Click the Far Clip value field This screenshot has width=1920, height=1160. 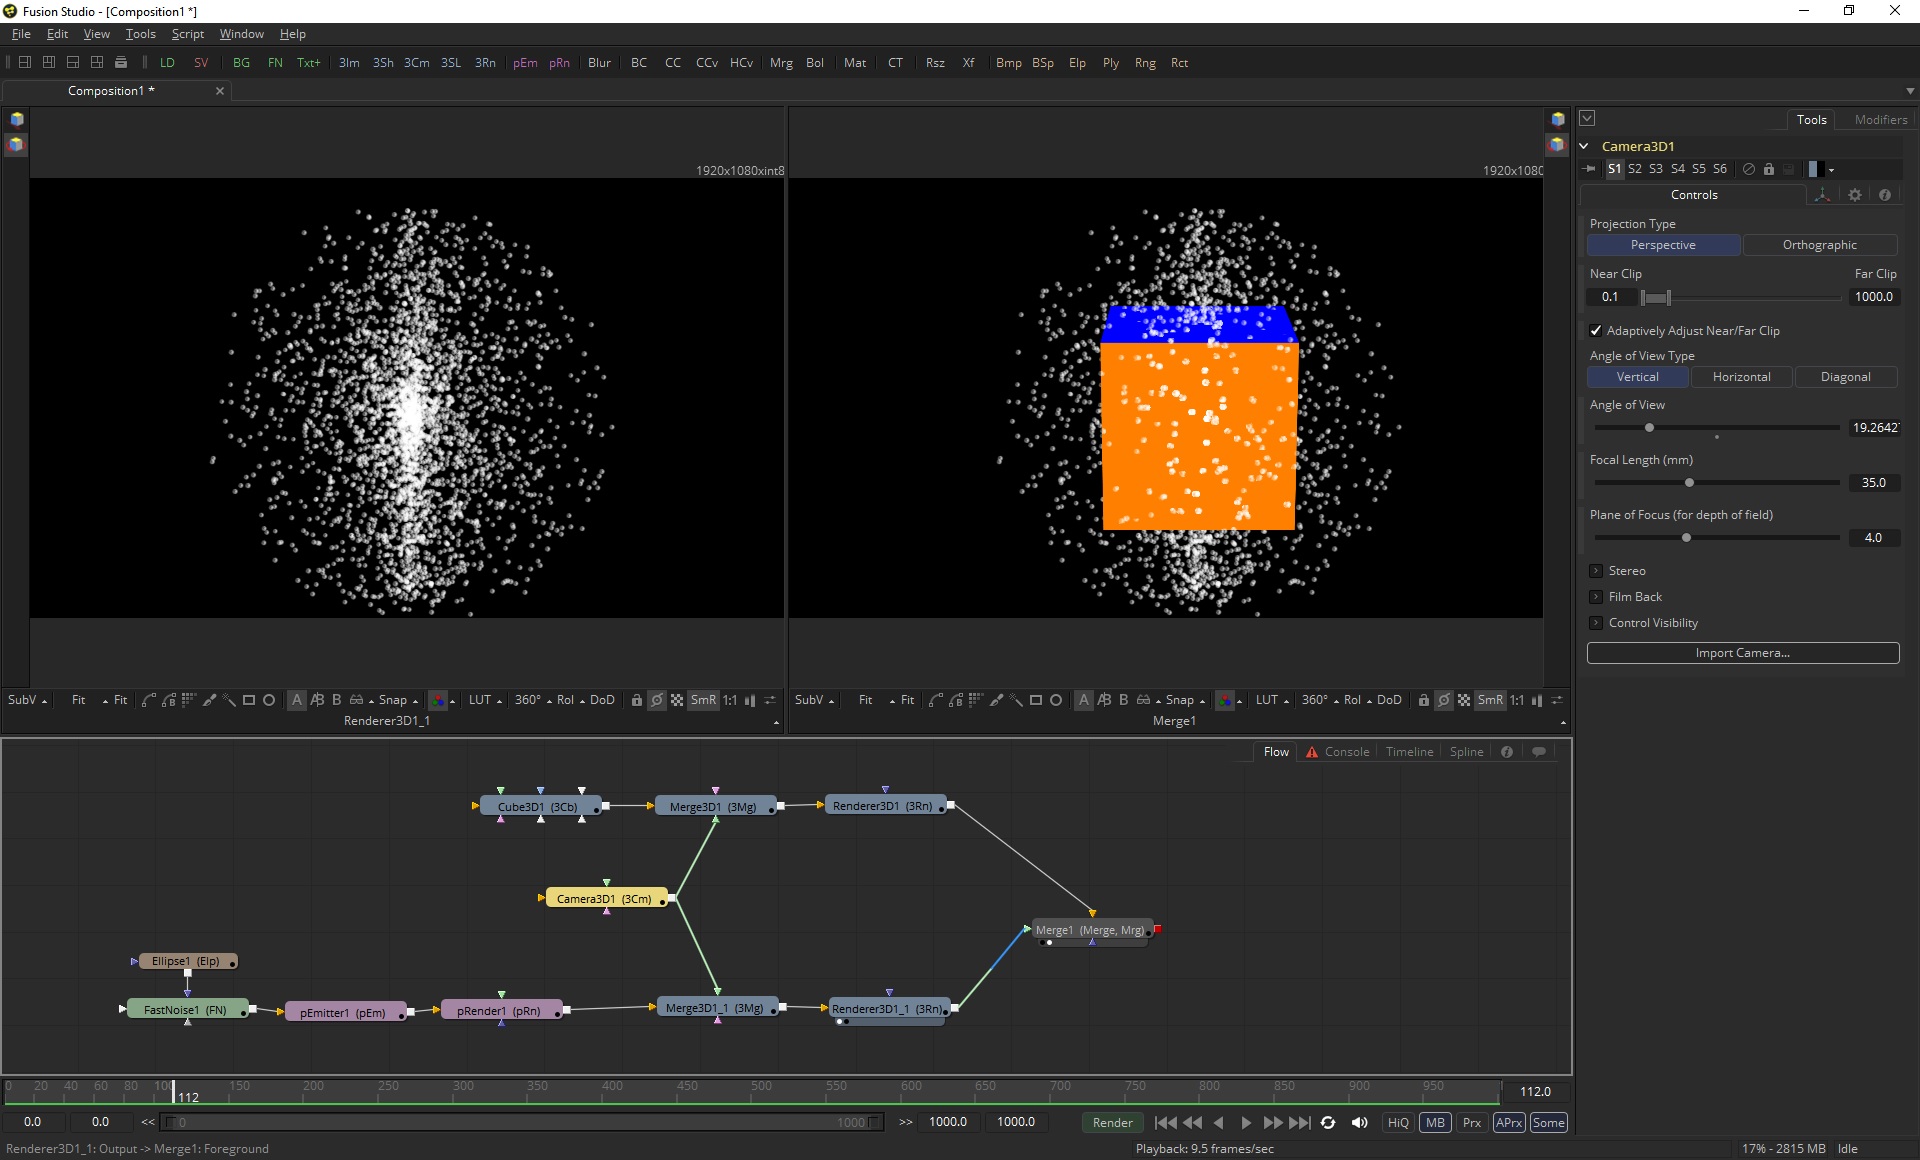[x=1873, y=297]
